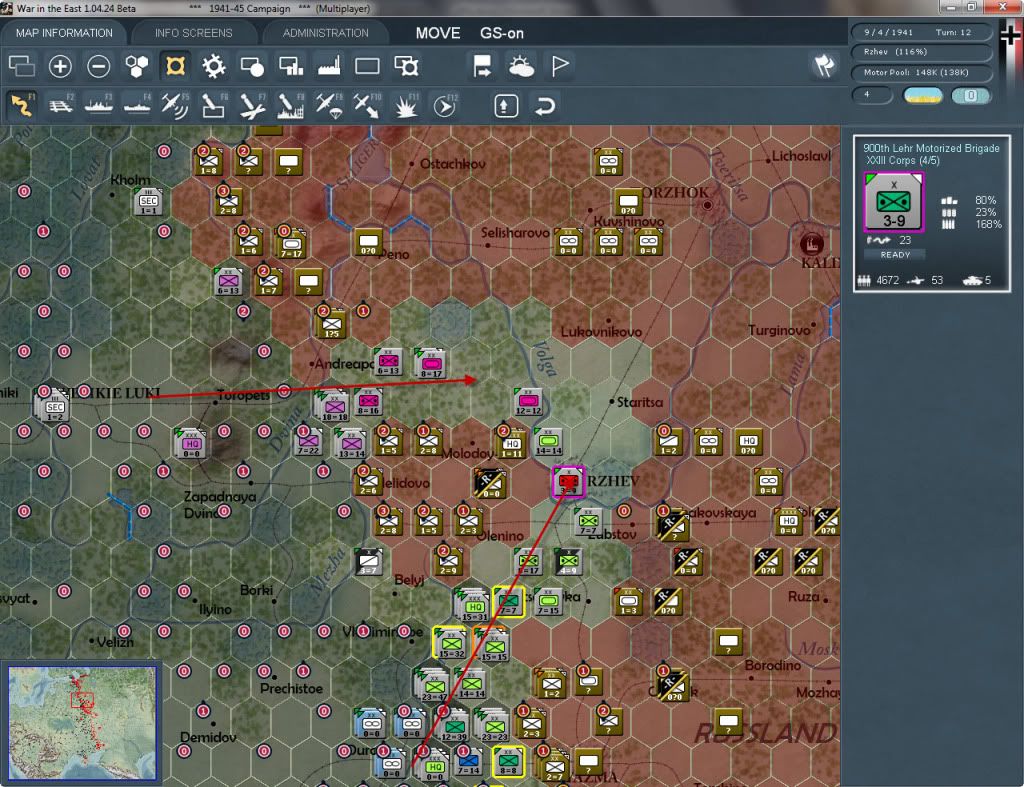
Task: Select the F10 air transfer mode icon
Action: [367, 105]
